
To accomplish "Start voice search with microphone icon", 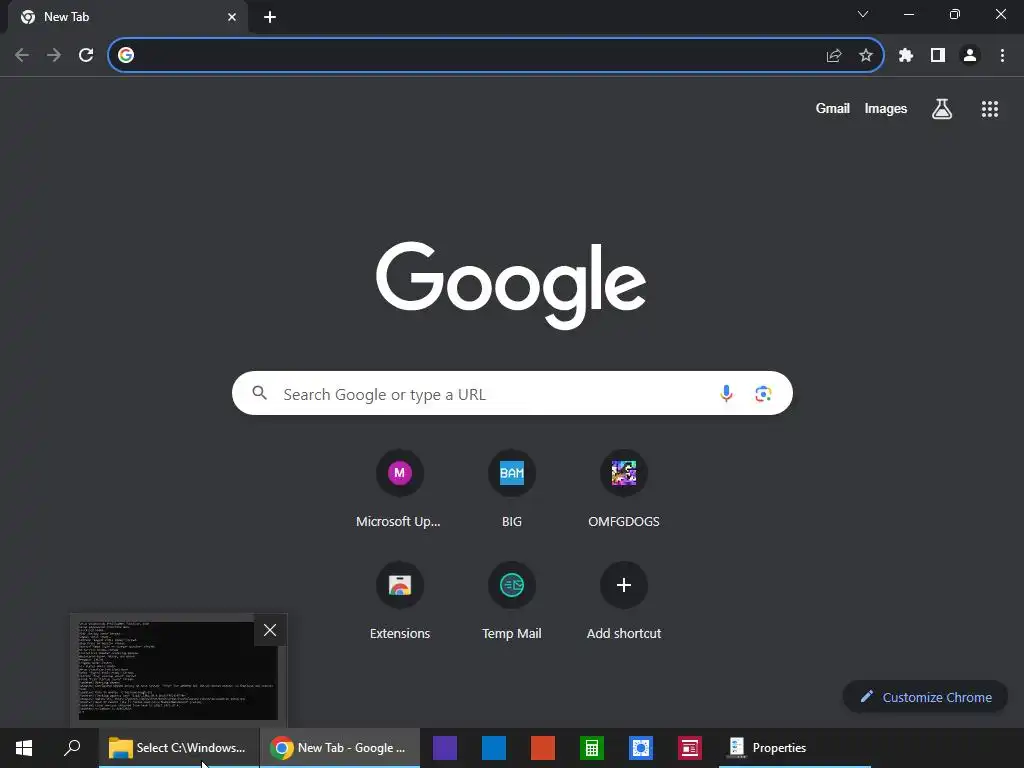I will (726, 394).
